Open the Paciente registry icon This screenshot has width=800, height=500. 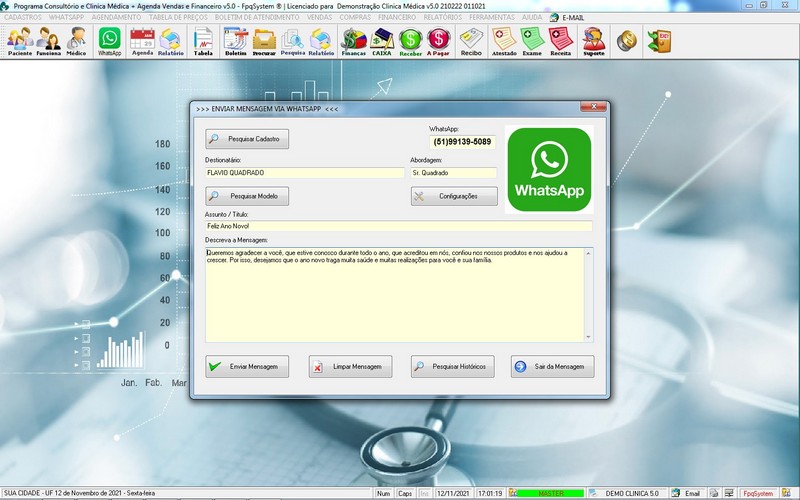[x=20, y=41]
